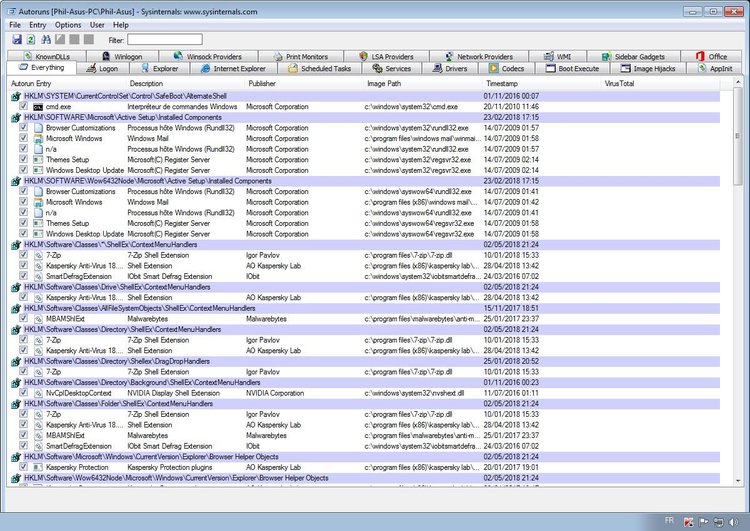This screenshot has width=750, height=531.
Task: Uncheck the 7-Zip entry under DragDropHandlers
Action: click(x=23, y=371)
